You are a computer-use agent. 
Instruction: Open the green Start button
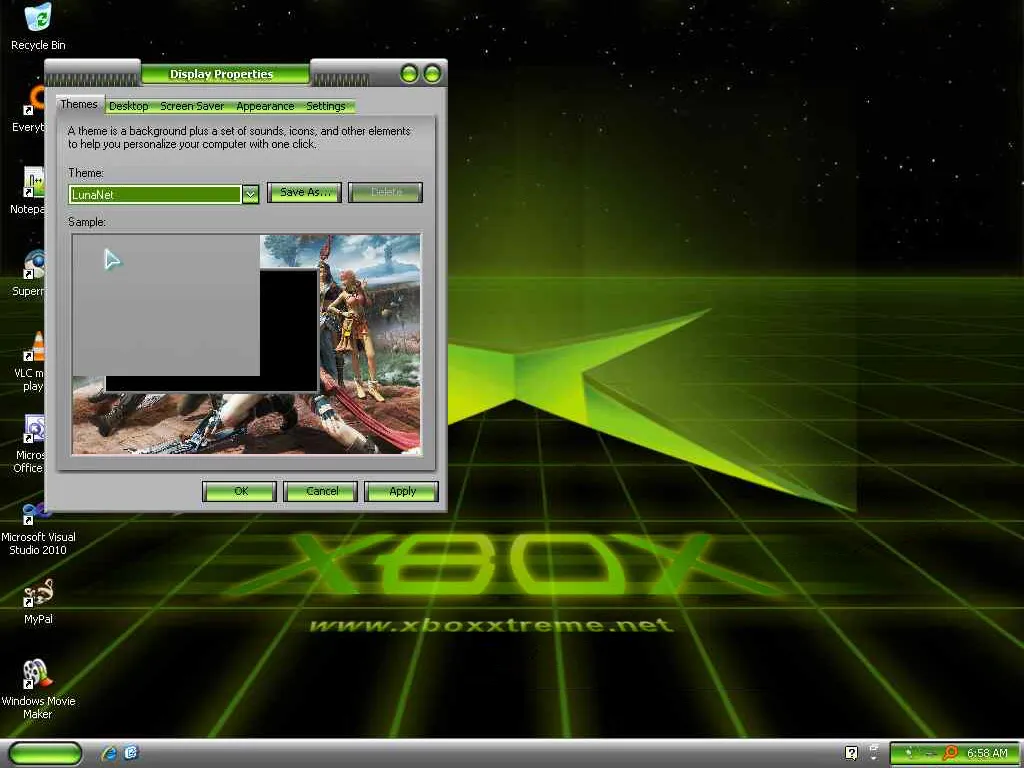tap(46, 753)
